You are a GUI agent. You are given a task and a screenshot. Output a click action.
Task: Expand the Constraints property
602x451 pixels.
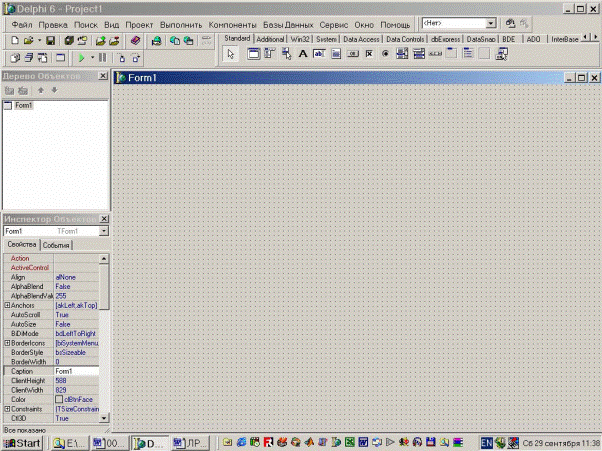[x=7, y=409]
